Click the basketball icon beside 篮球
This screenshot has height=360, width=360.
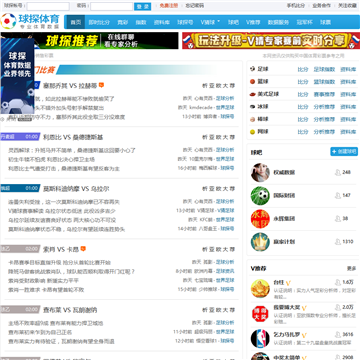pos(252,81)
